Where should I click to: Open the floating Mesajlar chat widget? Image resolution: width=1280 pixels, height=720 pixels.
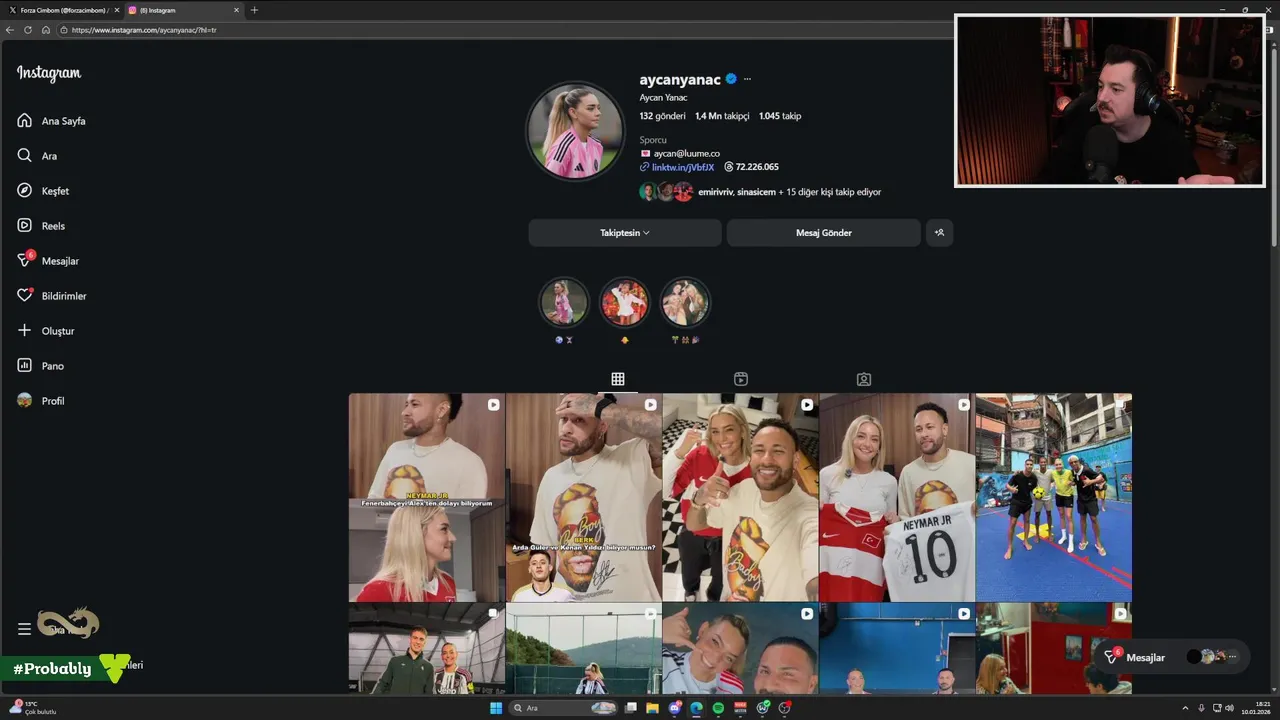[x=1171, y=657]
